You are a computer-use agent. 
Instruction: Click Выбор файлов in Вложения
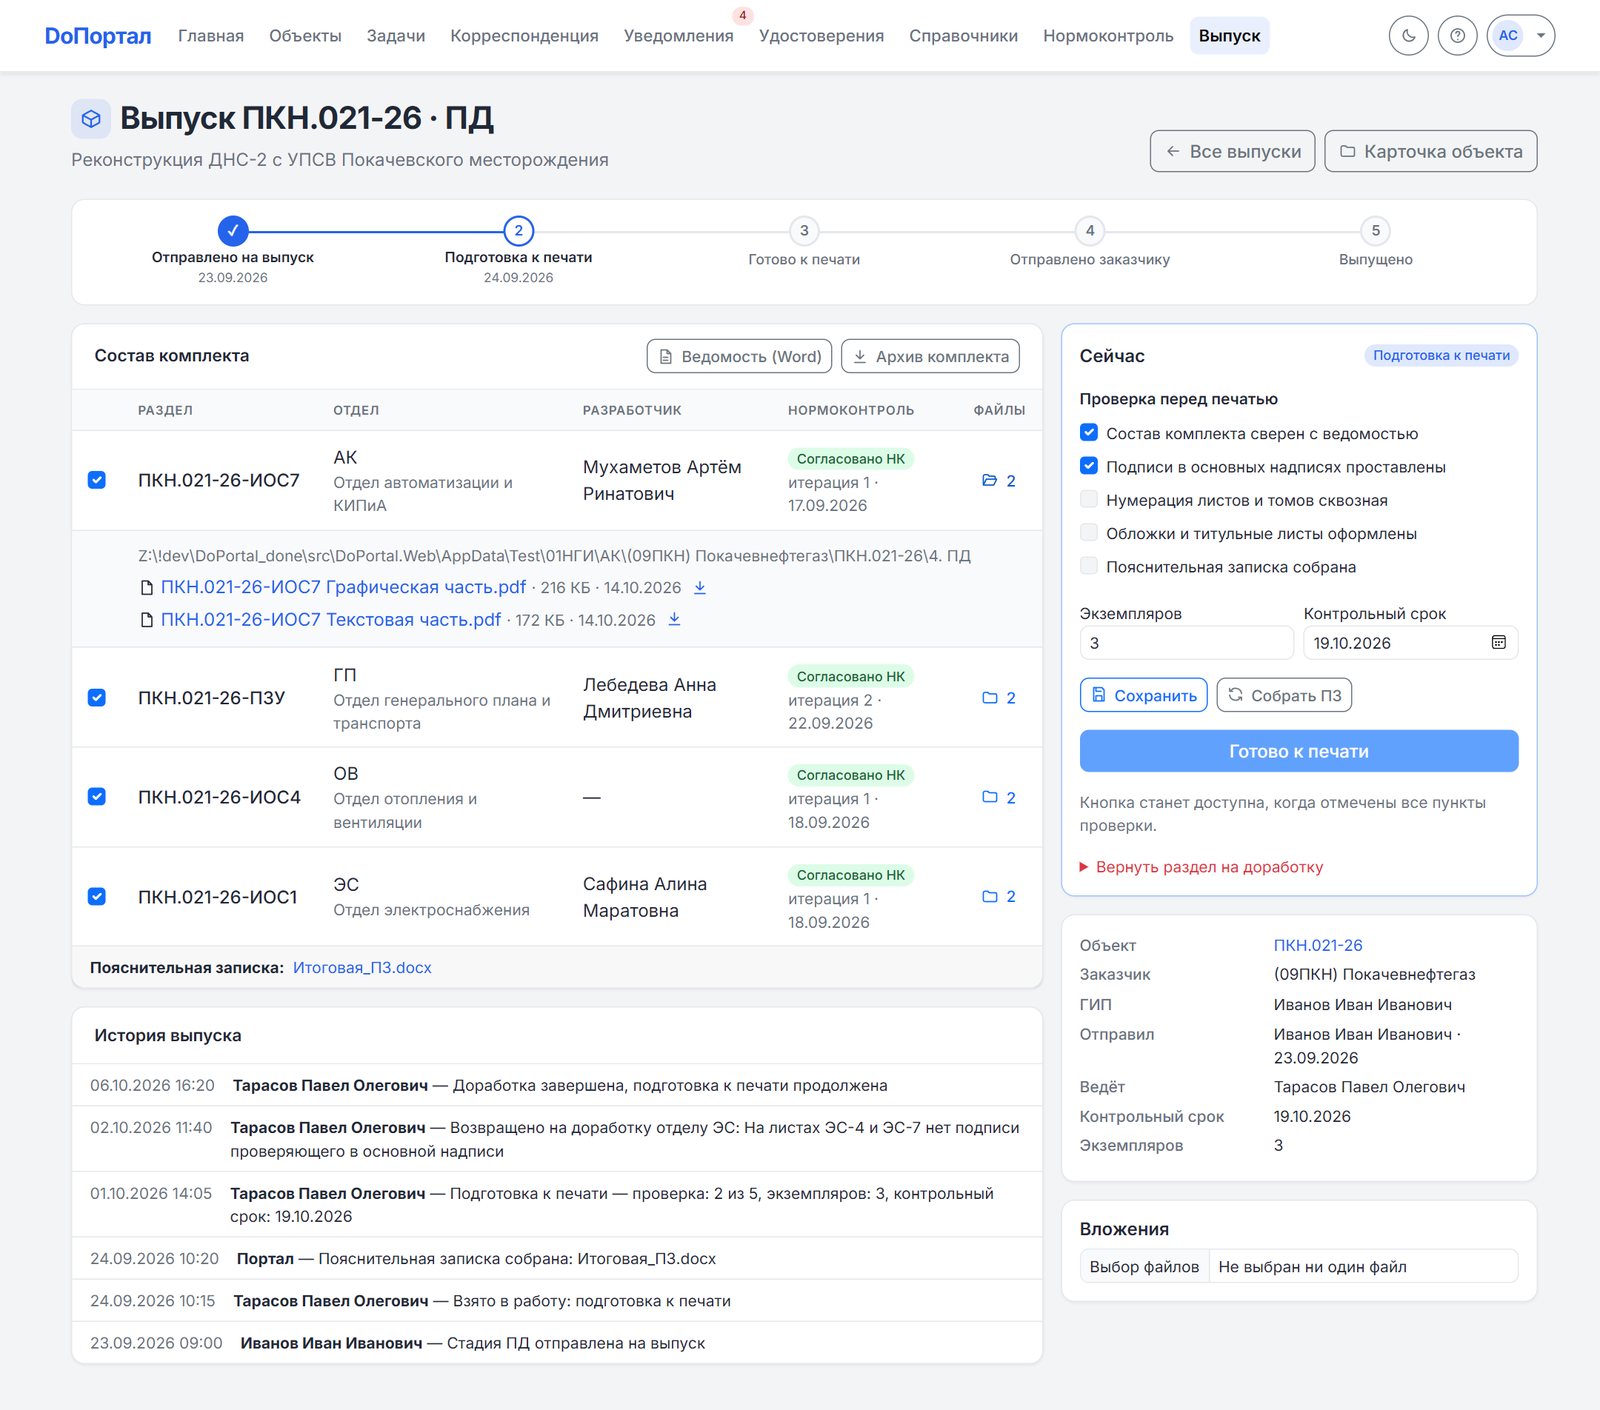1144,1267
